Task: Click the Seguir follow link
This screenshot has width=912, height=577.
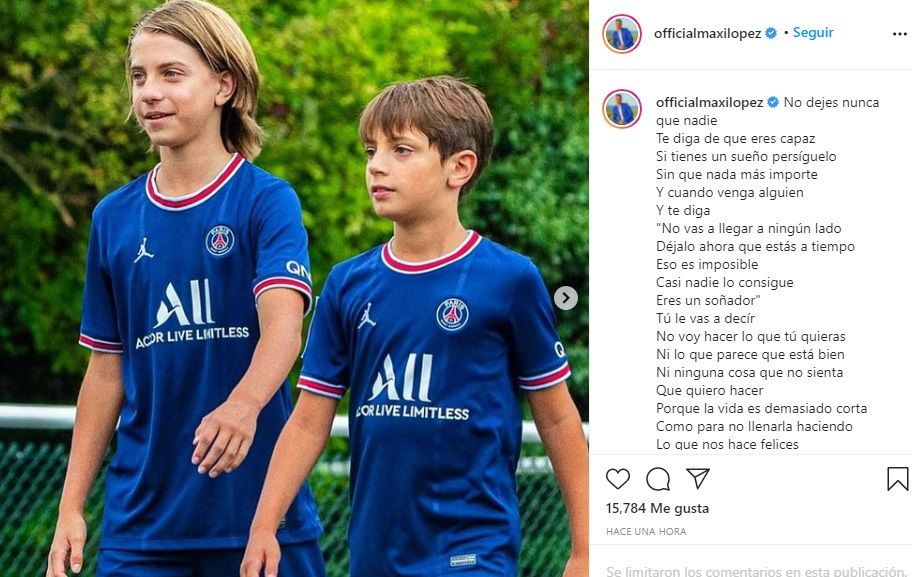Action: click(x=813, y=33)
